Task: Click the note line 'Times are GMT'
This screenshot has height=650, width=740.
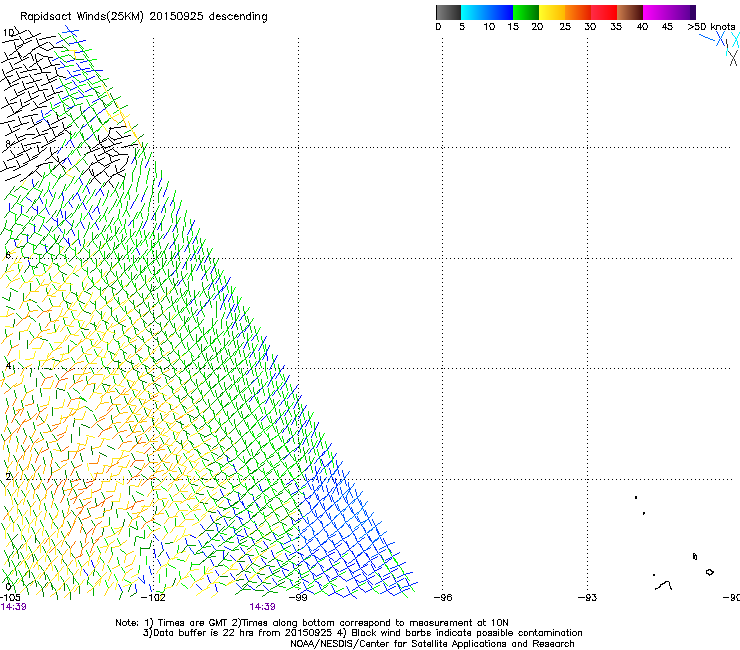Action: point(192,623)
